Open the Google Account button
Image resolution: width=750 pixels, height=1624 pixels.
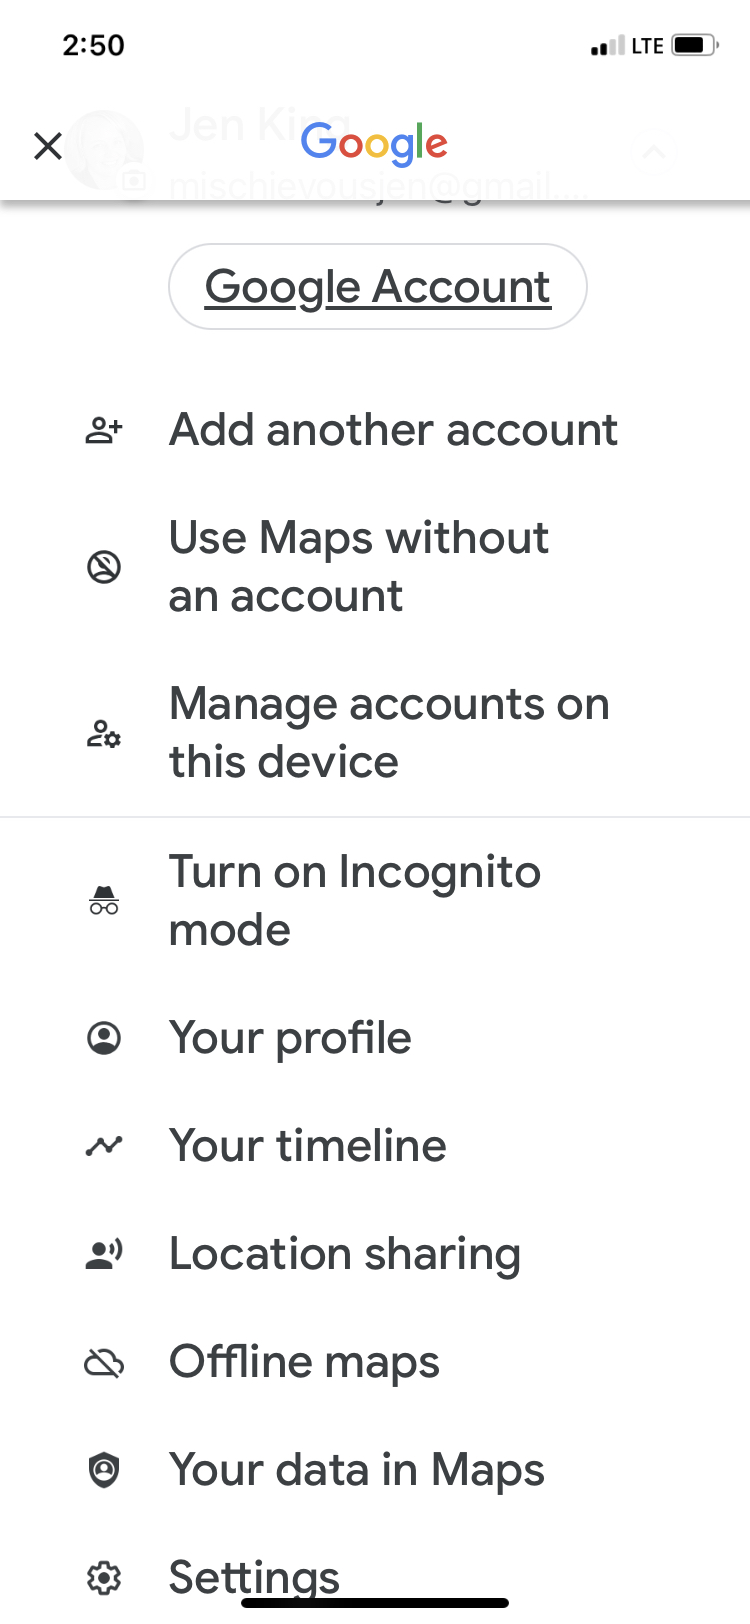click(x=377, y=286)
